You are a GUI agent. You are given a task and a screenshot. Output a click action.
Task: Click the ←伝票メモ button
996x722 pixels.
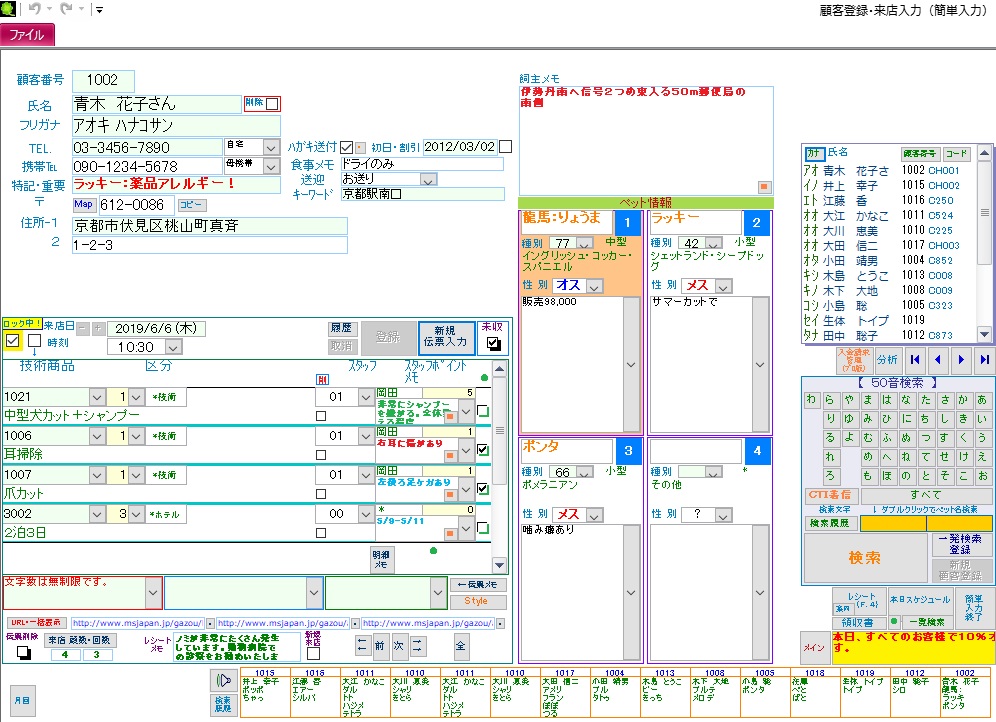tap(478, 584)
